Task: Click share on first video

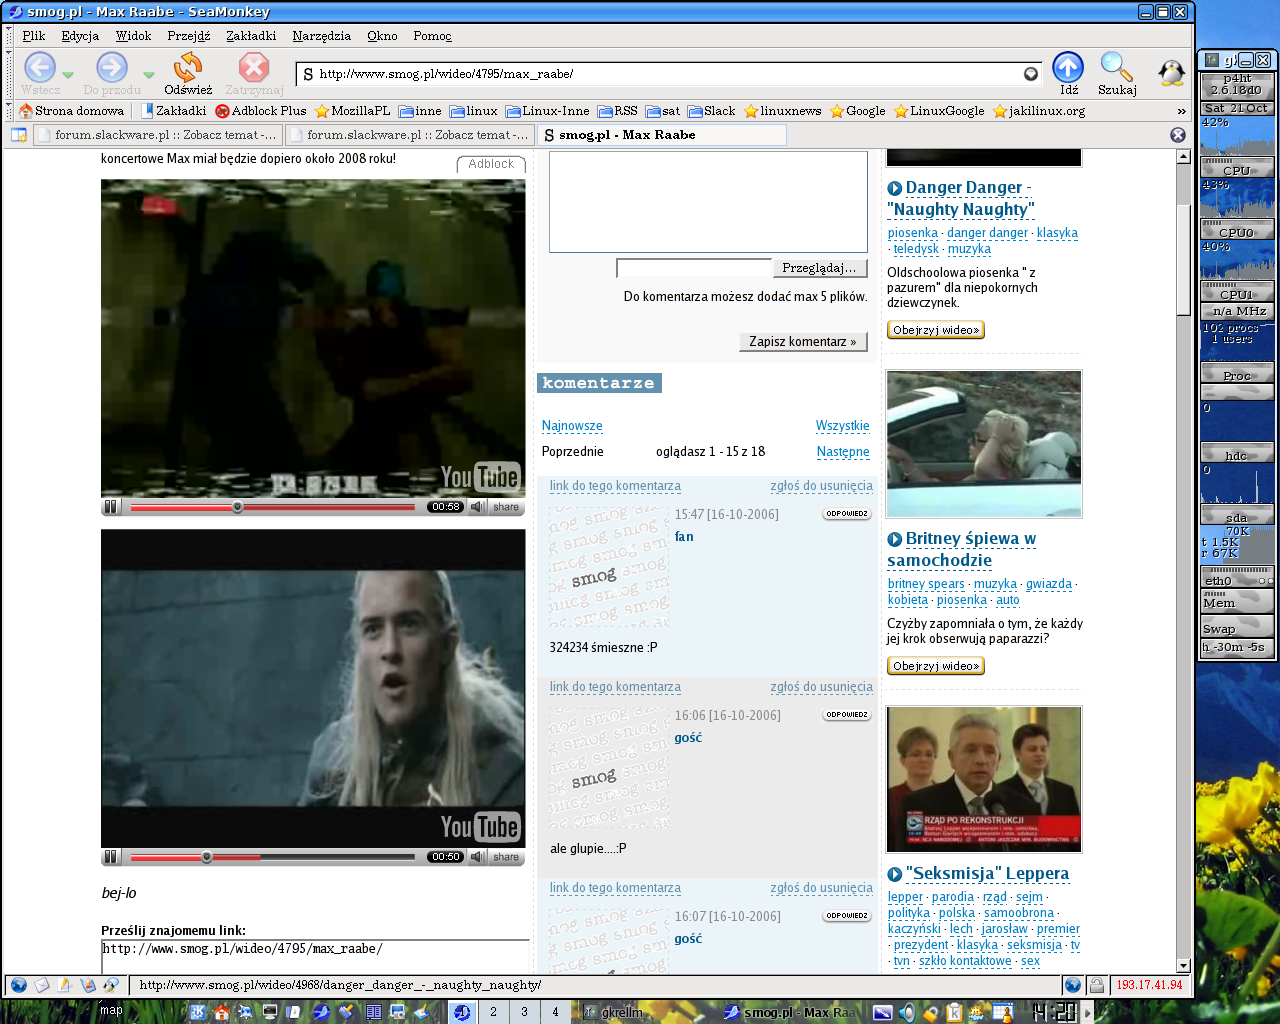Action: coord(506,507)
